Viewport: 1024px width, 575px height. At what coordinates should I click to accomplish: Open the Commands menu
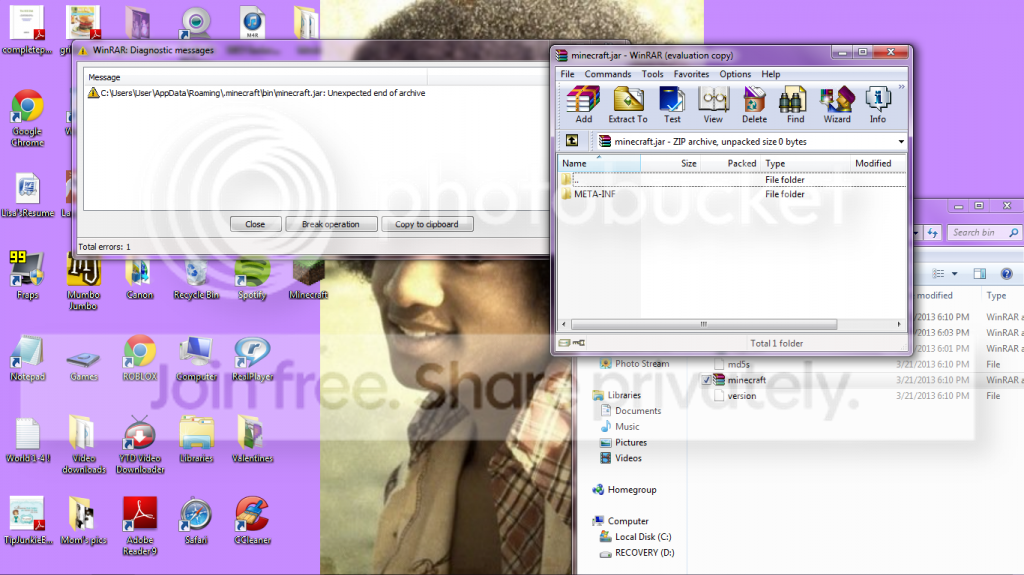pyautogui.click(x=608, y=74)
